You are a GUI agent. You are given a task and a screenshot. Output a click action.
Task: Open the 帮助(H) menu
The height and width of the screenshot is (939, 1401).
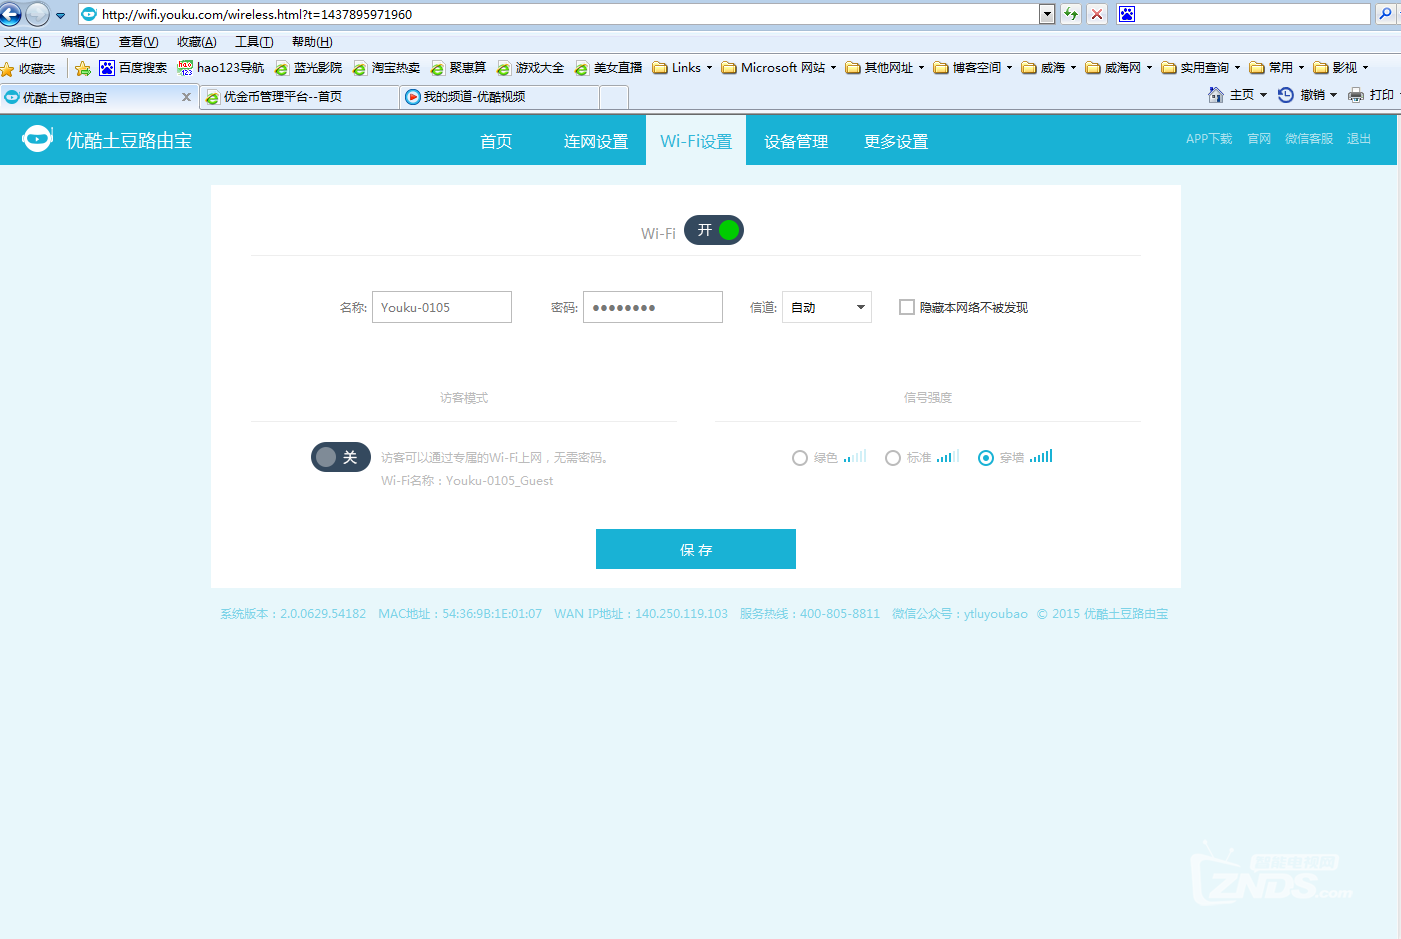(312, 42)
